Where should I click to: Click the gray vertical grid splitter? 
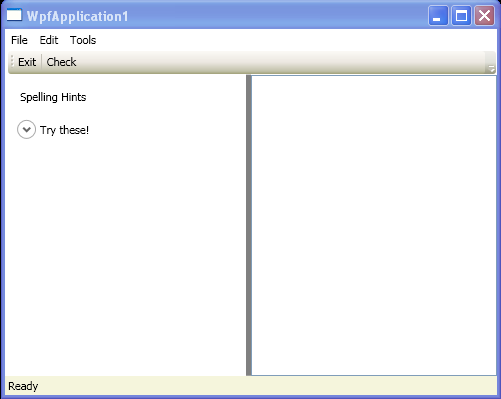(x=249, y=225)
